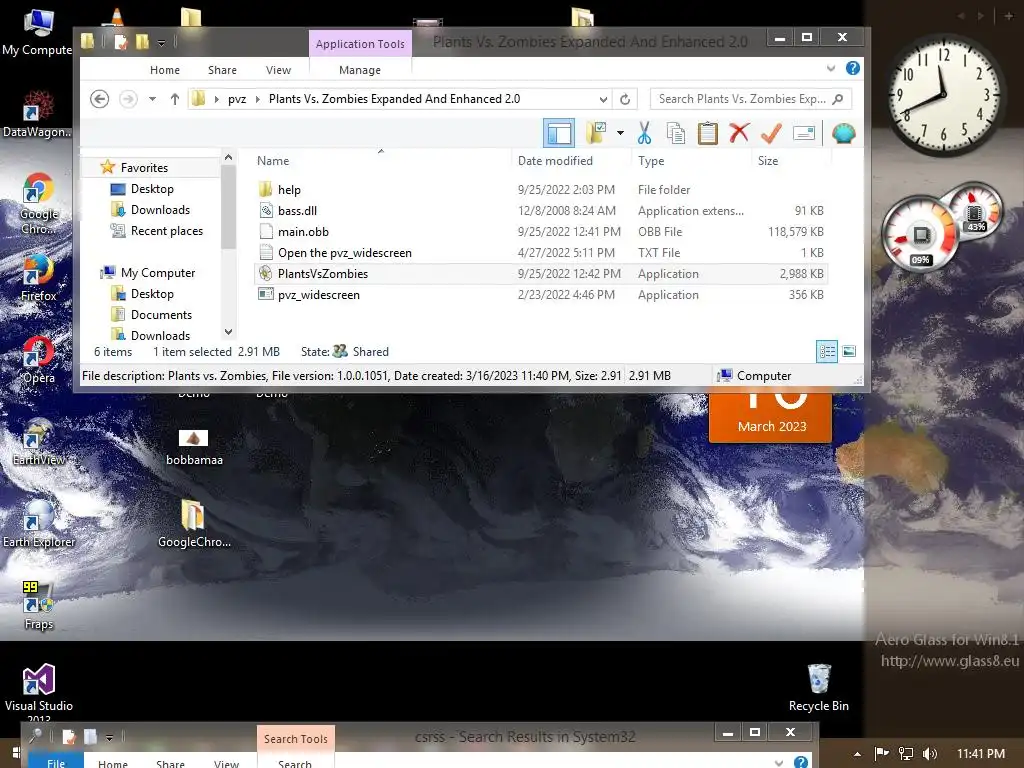Open DataWagon desktop shortcut

pos(37,116)
